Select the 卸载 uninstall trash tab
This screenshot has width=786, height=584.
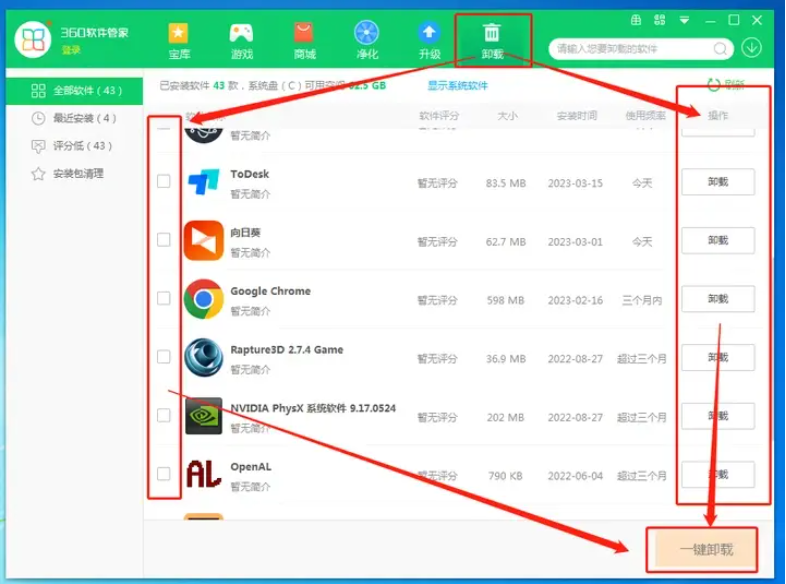click(492, 42)
